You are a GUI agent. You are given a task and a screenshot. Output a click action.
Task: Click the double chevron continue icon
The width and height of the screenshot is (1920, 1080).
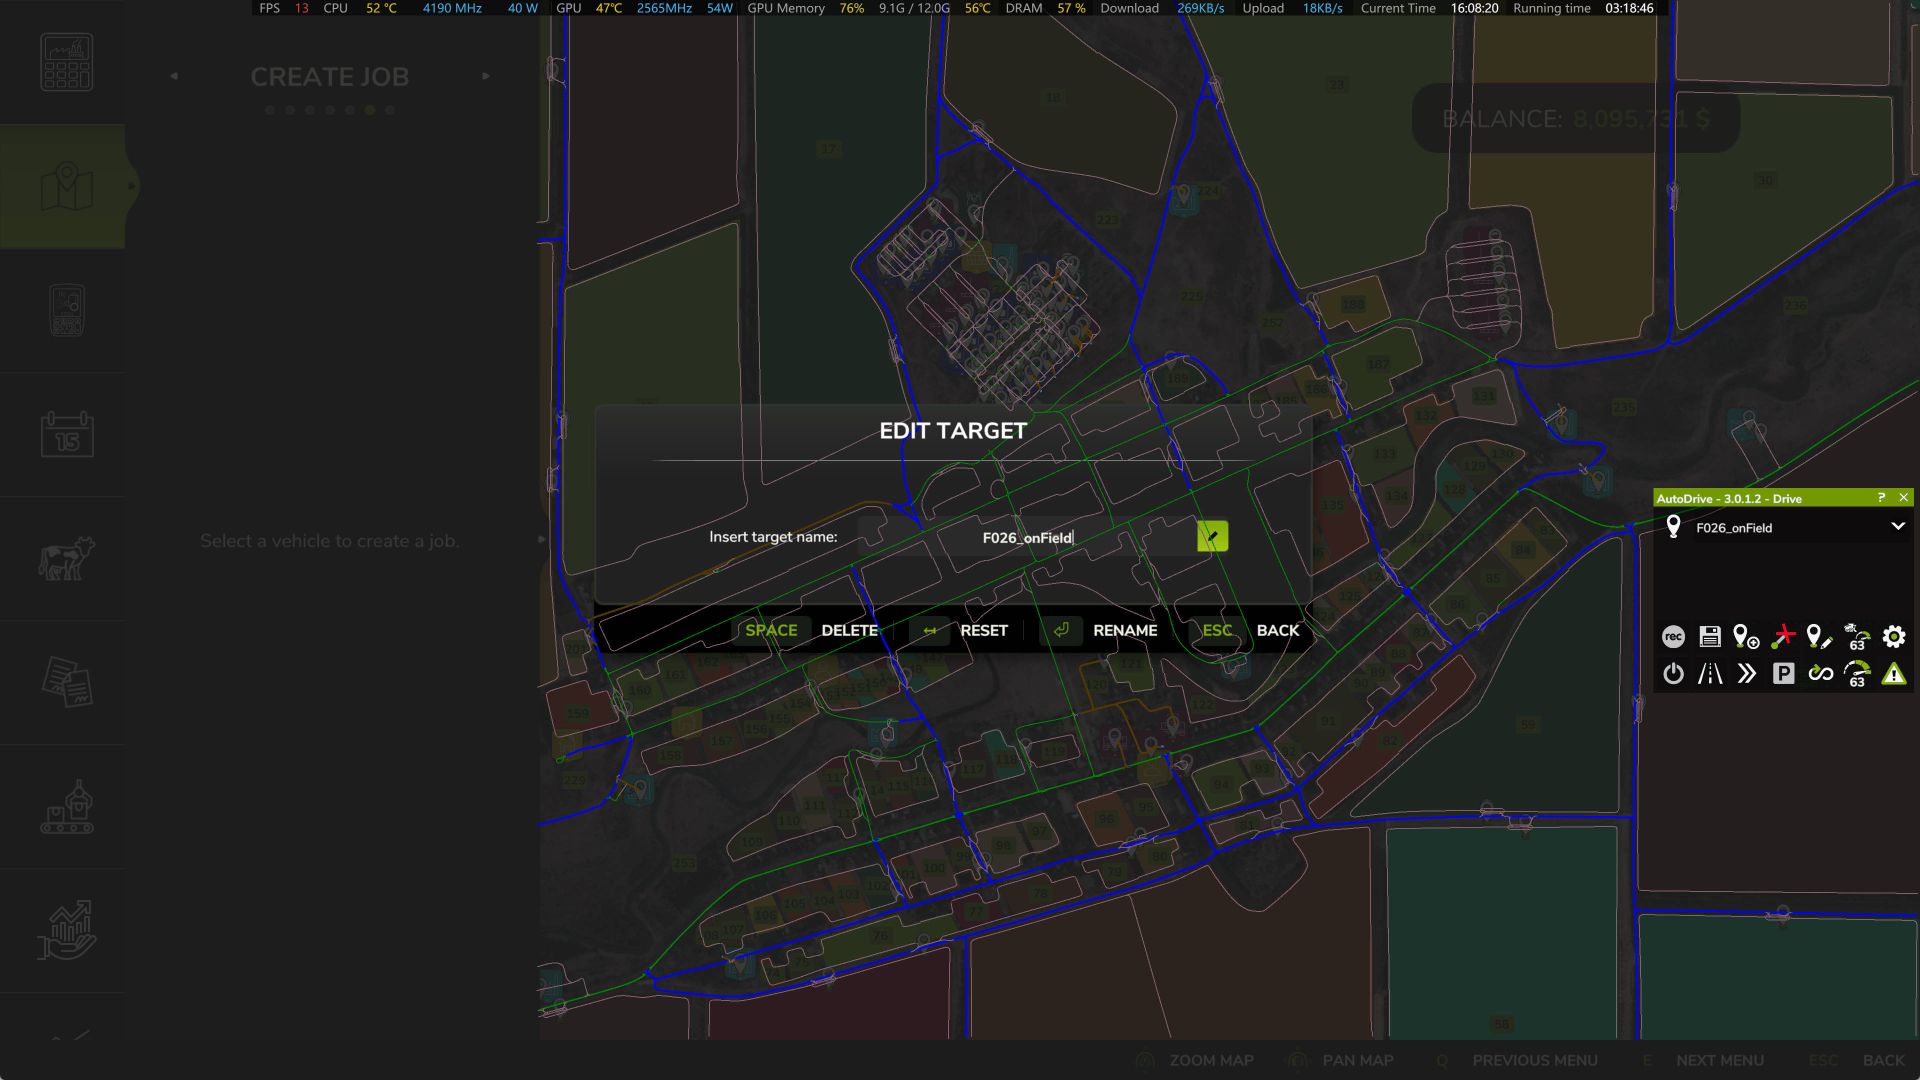point(1746,674)
